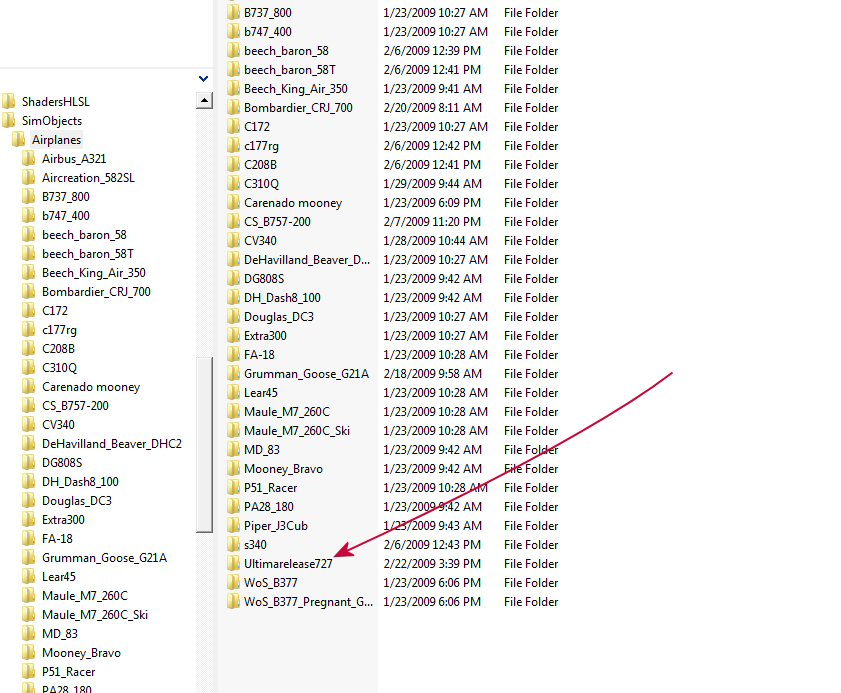The height and width of the screenshot is (693, 841).
Task: Select Grumman_Goose_G21A in the folder tree
Action: (105, 557)
